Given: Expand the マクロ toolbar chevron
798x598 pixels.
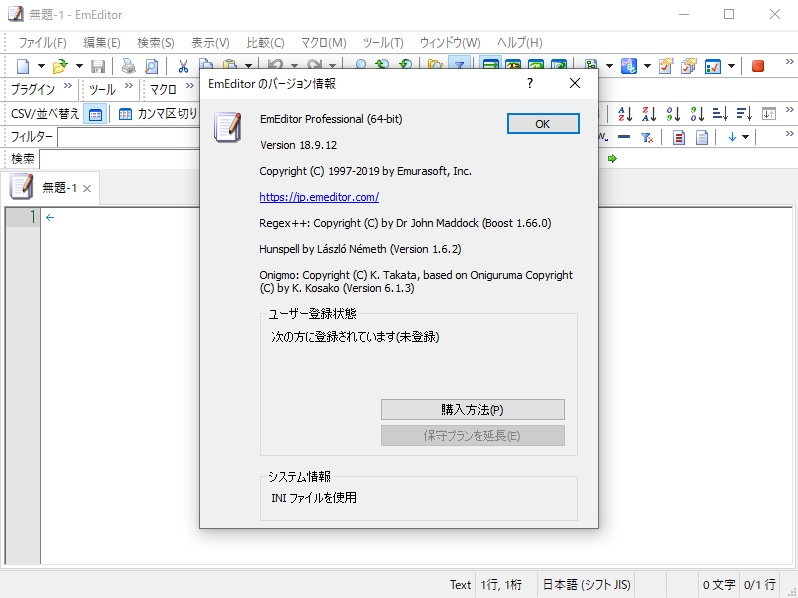Looking at the screenshot, I should pos(190,86).
